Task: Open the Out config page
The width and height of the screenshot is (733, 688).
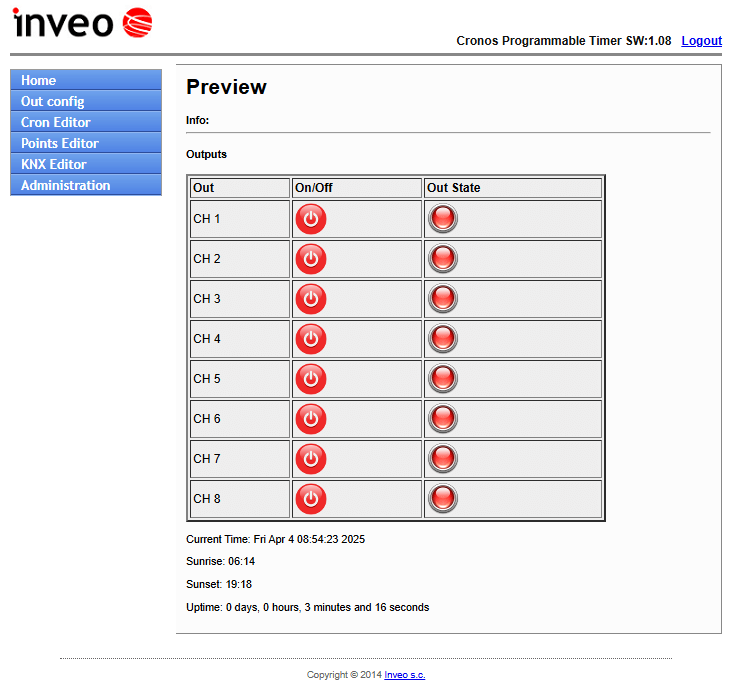Action: [85, 101]
